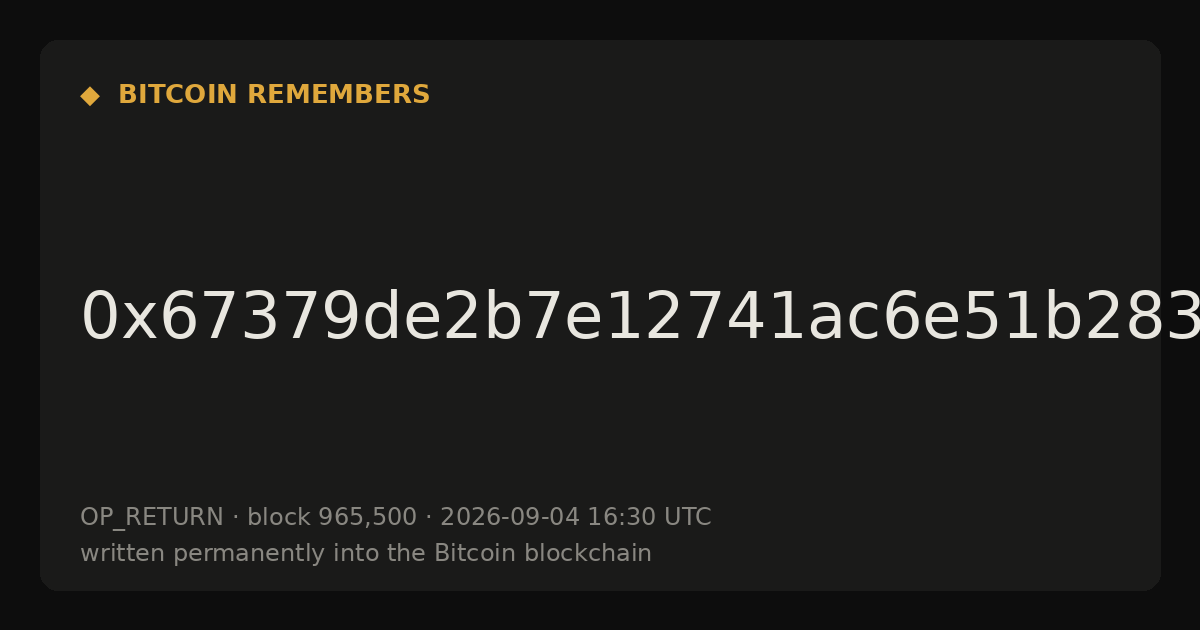The image size is (1200, 630).
Task: Click the written permanently footer line
Action: (x=366, y=554)
